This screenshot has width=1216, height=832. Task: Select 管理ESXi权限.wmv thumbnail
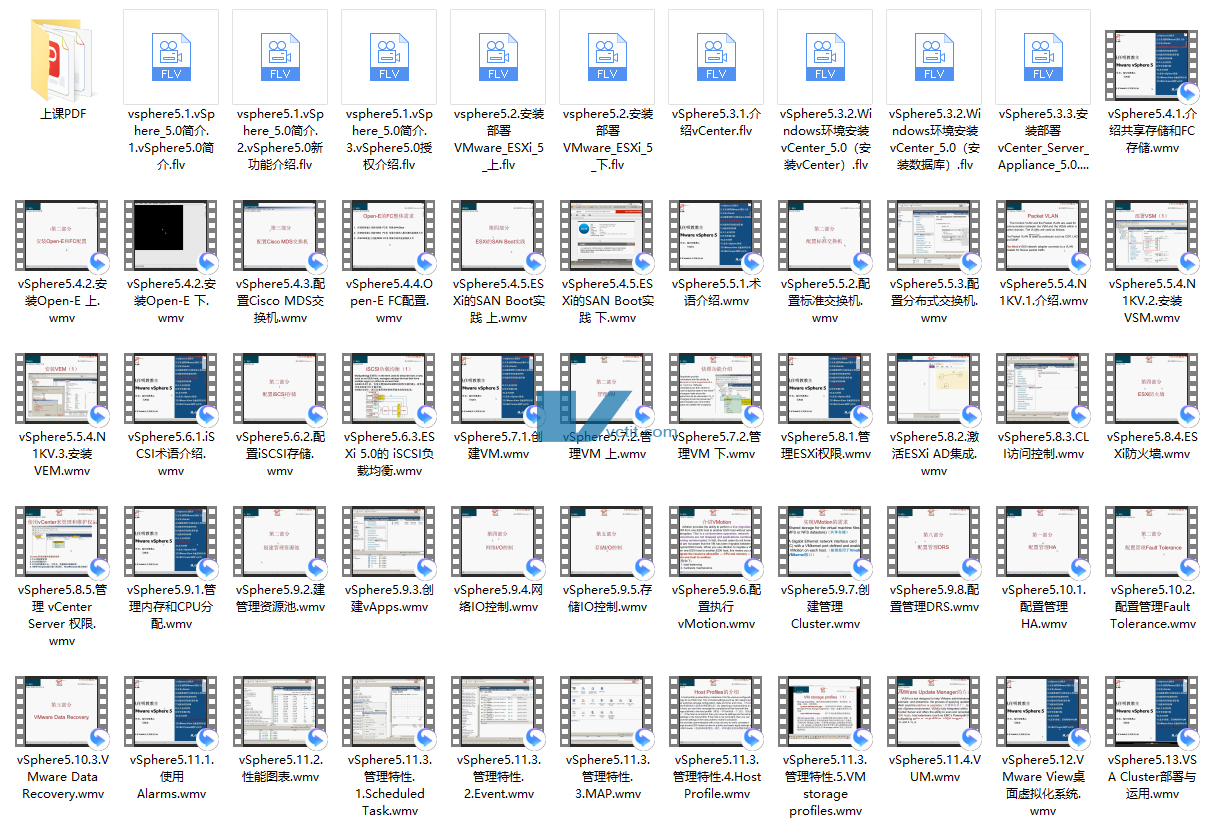[x=825, y=389]
